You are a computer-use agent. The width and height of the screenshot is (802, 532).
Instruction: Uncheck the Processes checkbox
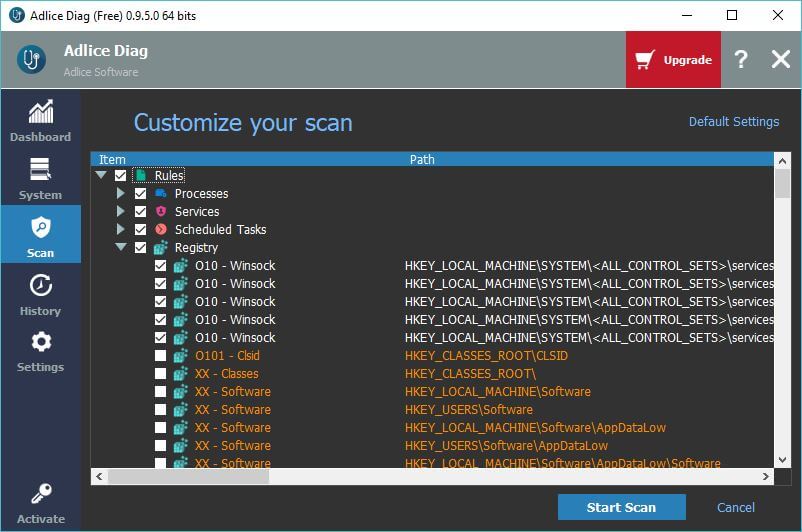[141, 194]
